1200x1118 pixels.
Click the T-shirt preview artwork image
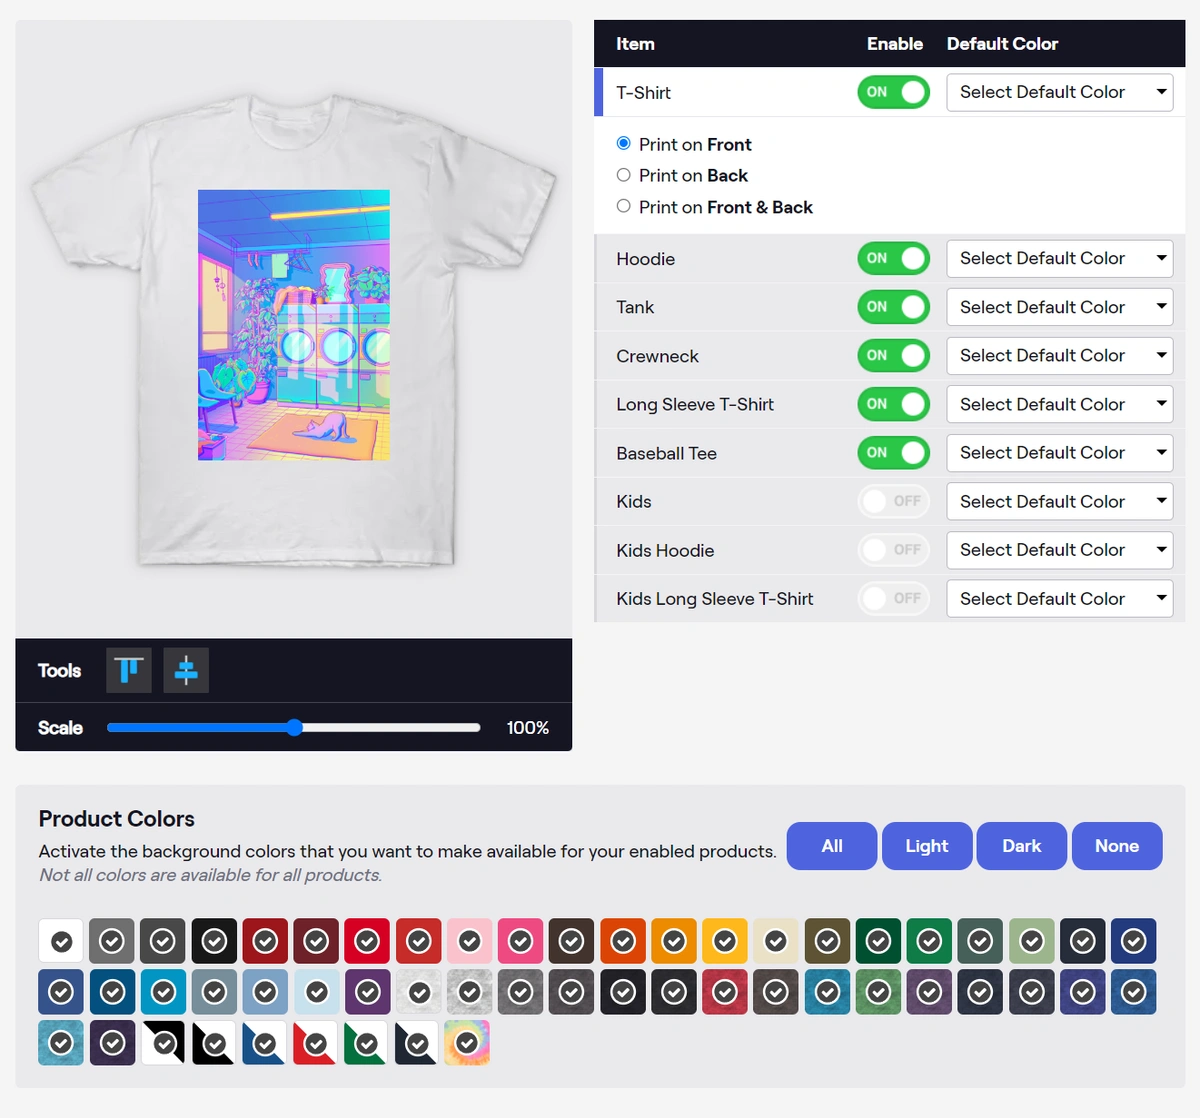[x=294, y=325]
